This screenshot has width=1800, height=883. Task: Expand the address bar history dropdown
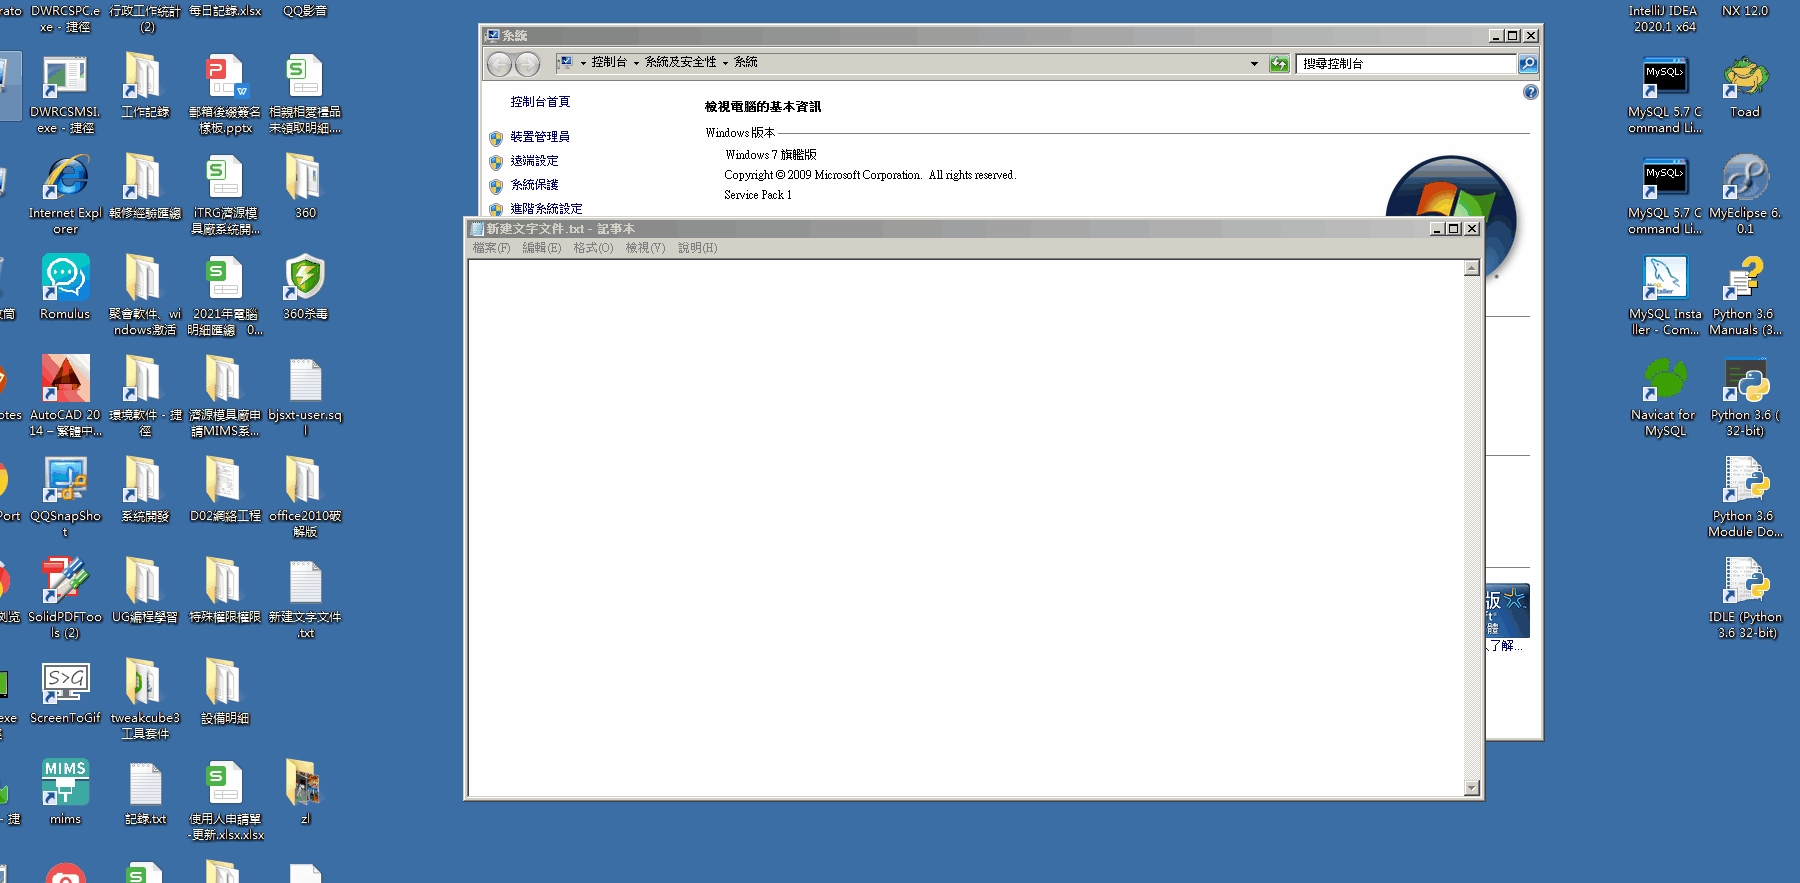coord(1254,64)
